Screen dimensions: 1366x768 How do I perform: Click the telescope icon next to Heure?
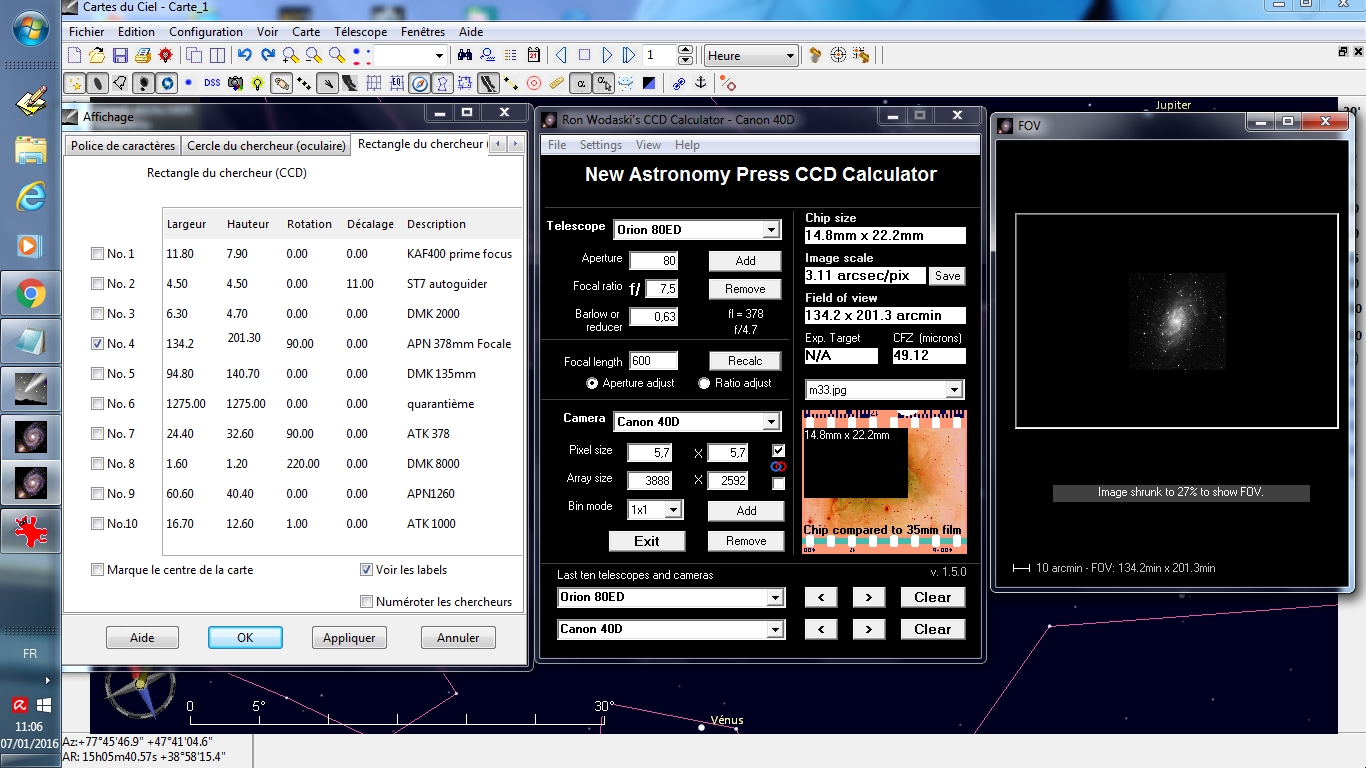point(815,55)
